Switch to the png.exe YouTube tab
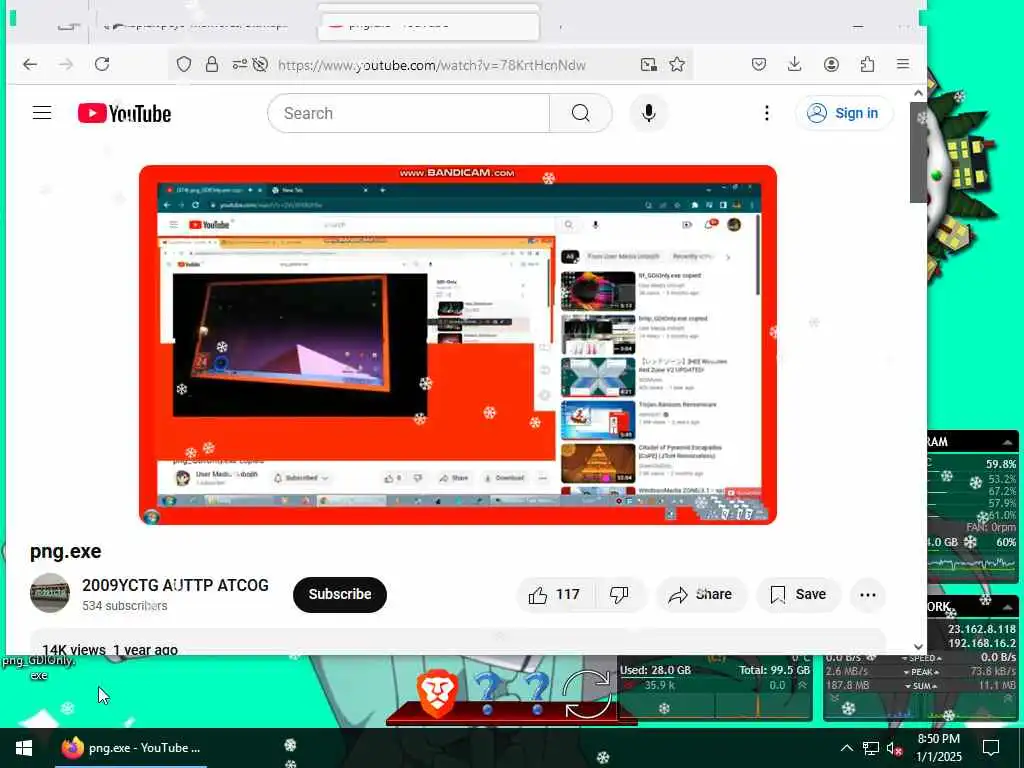 click(x=429, y=24)
